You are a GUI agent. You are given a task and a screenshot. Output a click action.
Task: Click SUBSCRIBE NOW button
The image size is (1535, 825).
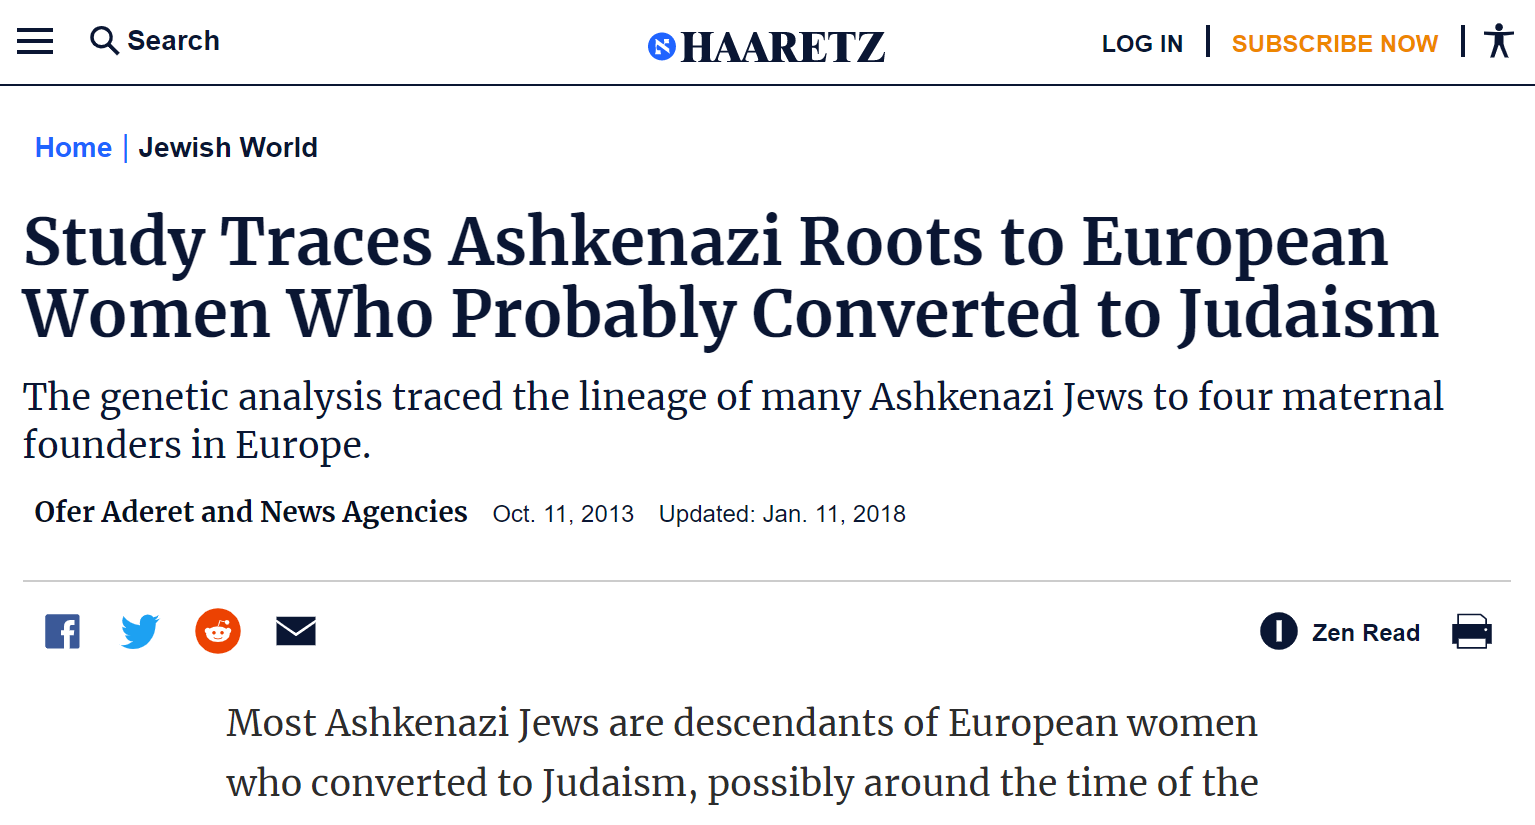[x=1334, y=44]
